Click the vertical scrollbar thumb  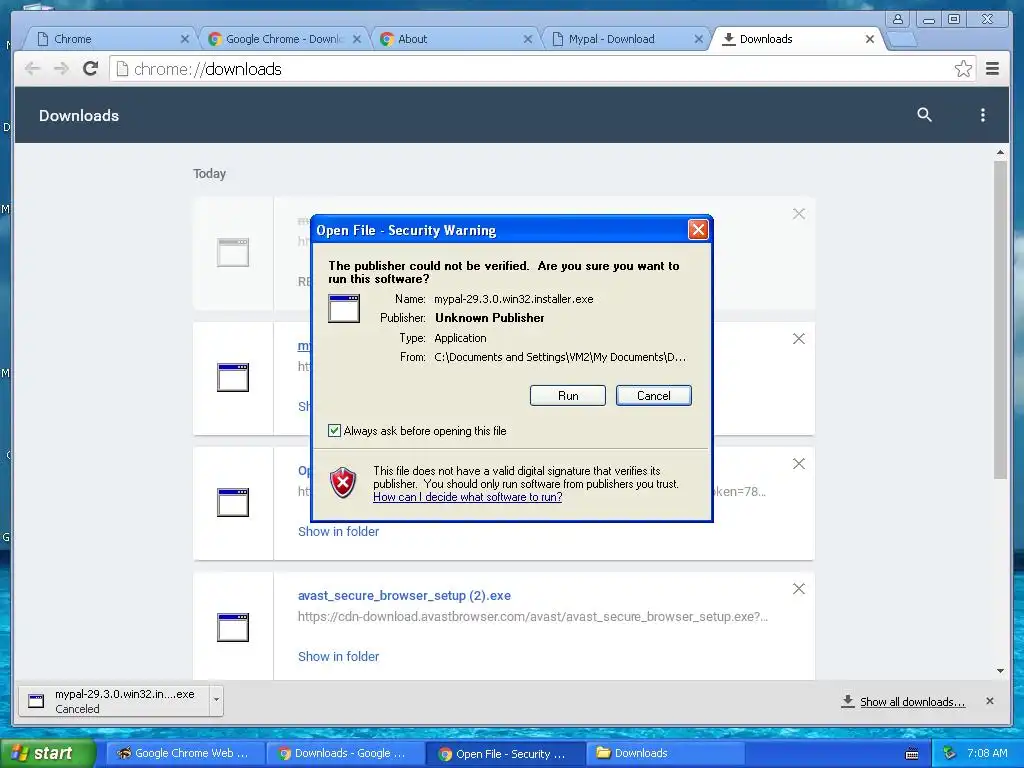(1000, 320)
